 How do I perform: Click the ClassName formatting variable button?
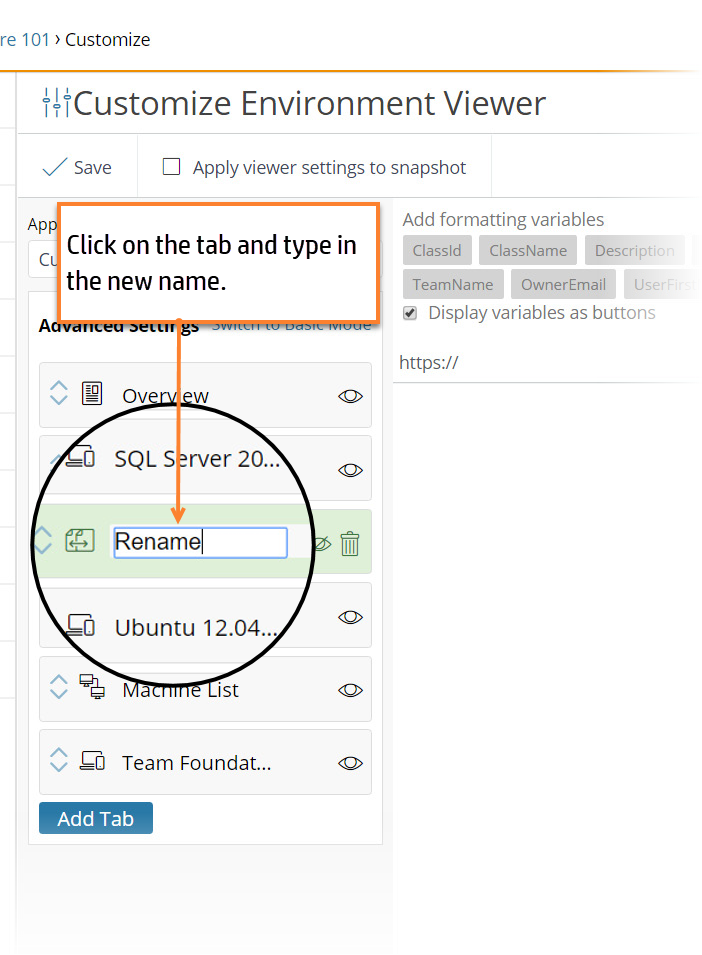click(x=527, y=250)
